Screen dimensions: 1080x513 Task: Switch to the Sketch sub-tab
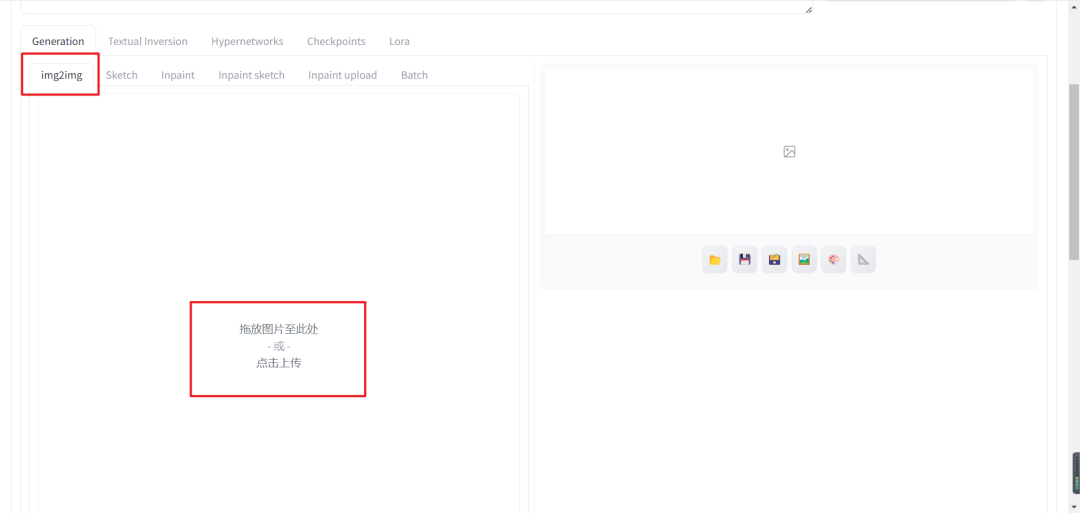click(122, 75)
